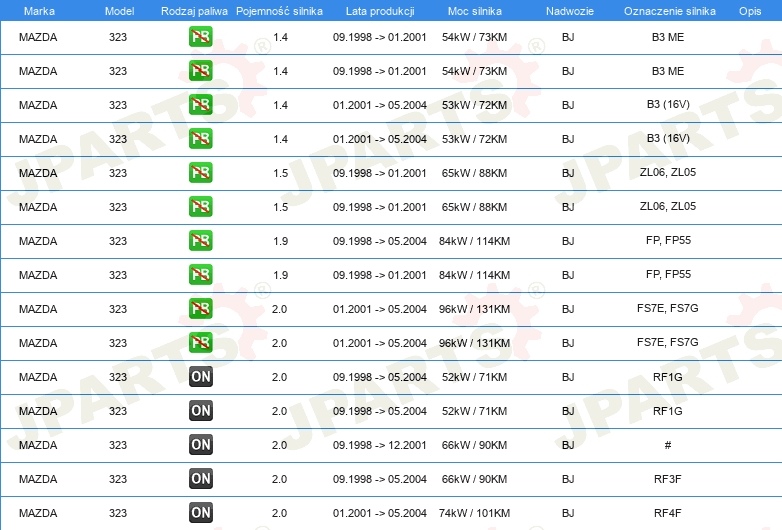Click MAZDA in the RF3F engine row
Image resolution: width=782 pixels, height=530 pixels.
coord(38,479)
